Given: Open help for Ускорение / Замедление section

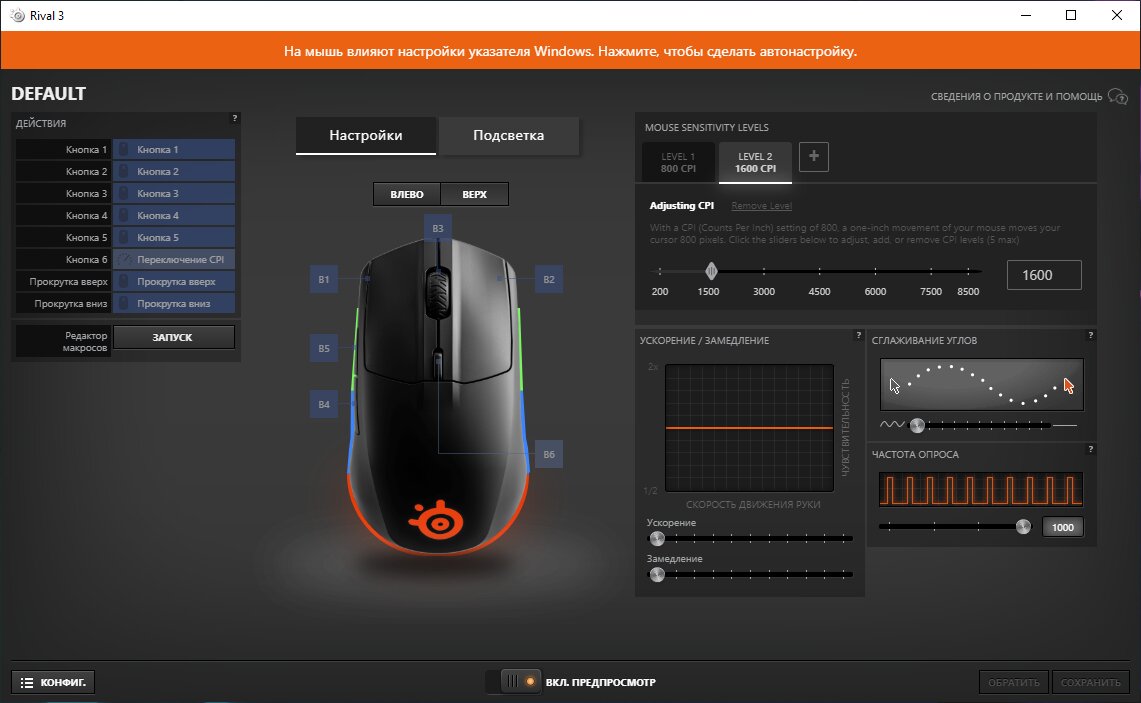Looking at the screenshot, I should click(x=859, y=335).
